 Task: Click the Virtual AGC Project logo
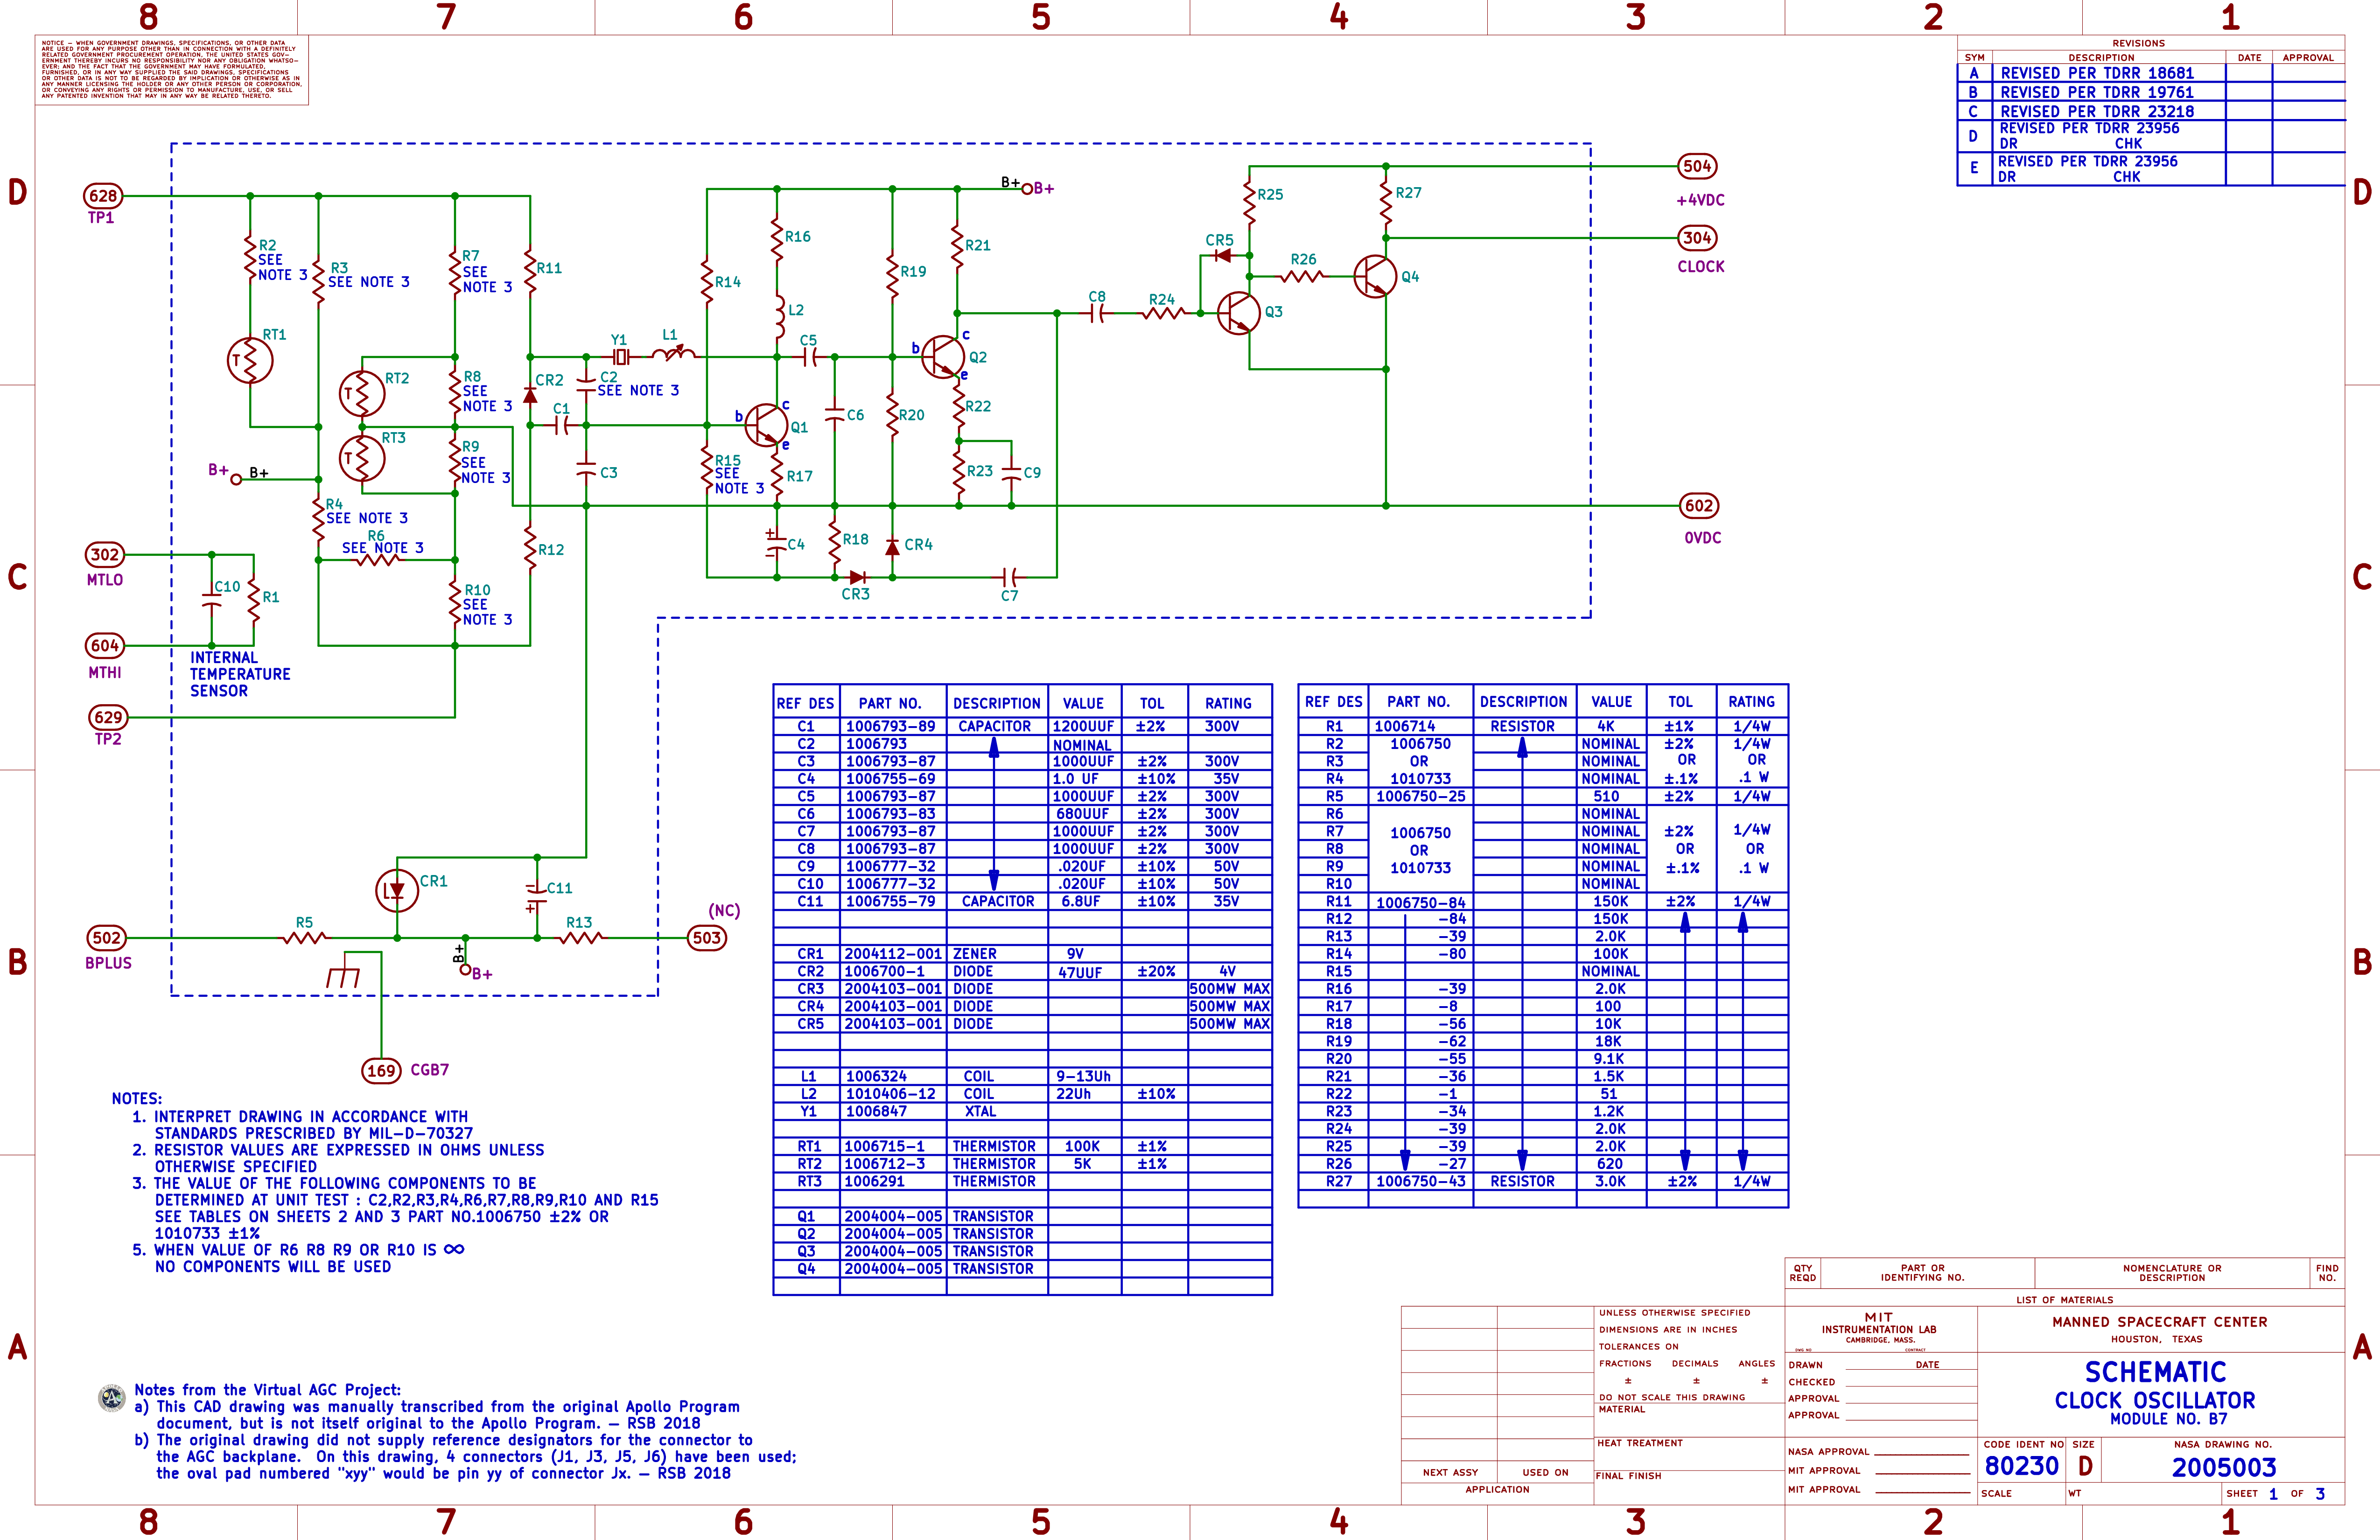click(112, 1398)
